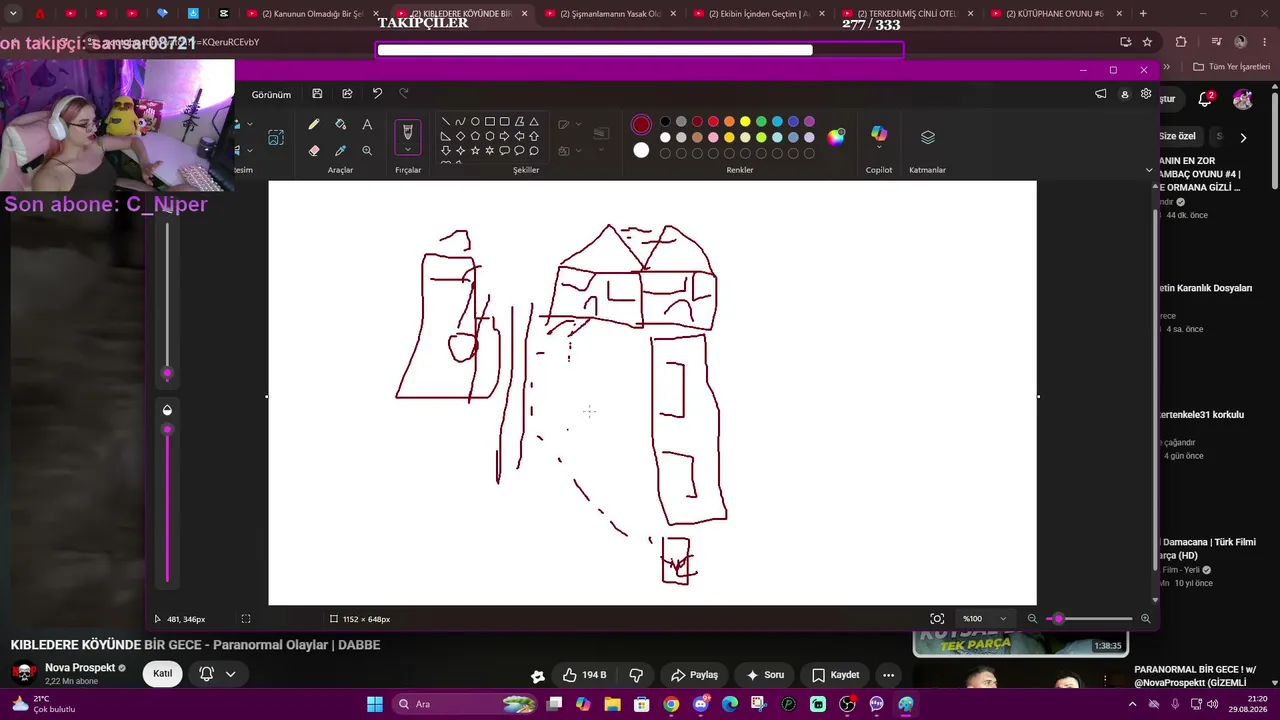Click the Share icon in Paint
Screen dimensions: 1280x720
coord(347,93)
